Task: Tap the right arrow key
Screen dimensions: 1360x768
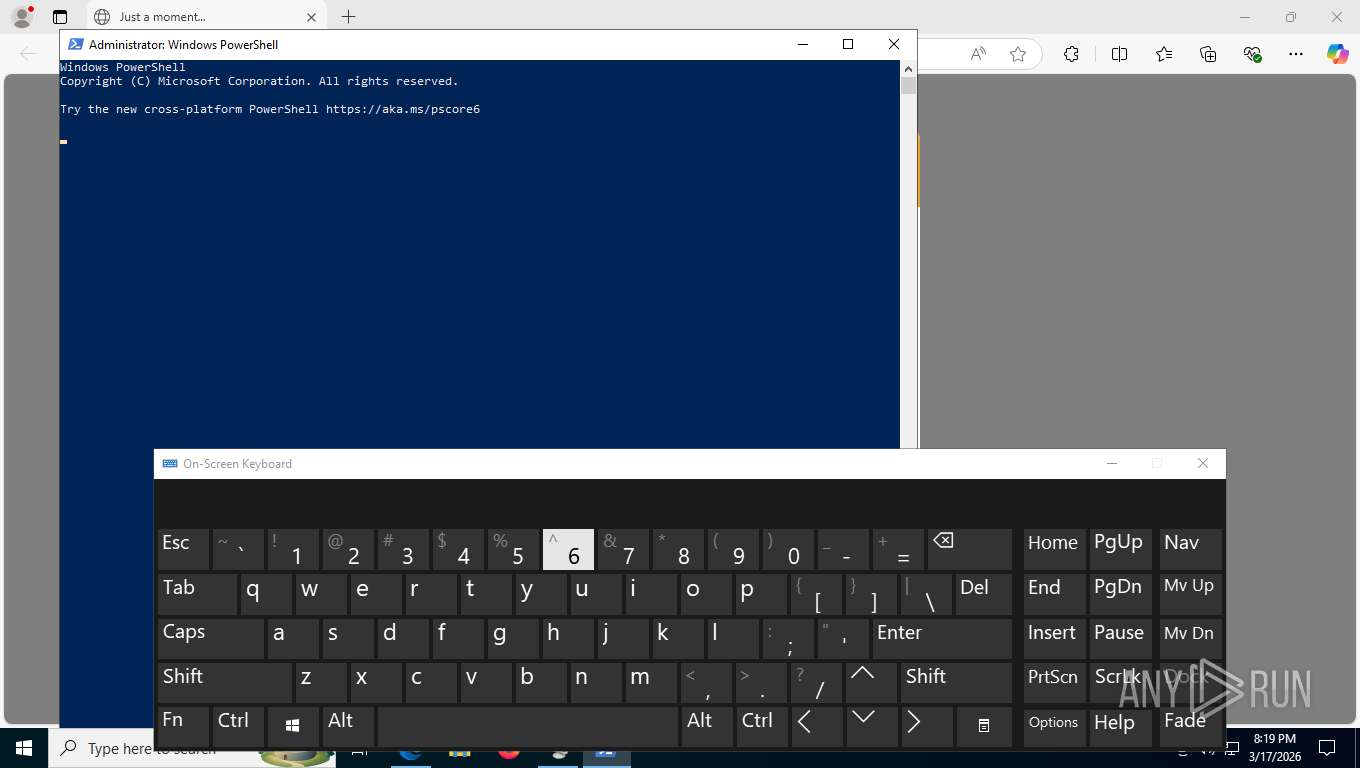Action: pos(926,727)
